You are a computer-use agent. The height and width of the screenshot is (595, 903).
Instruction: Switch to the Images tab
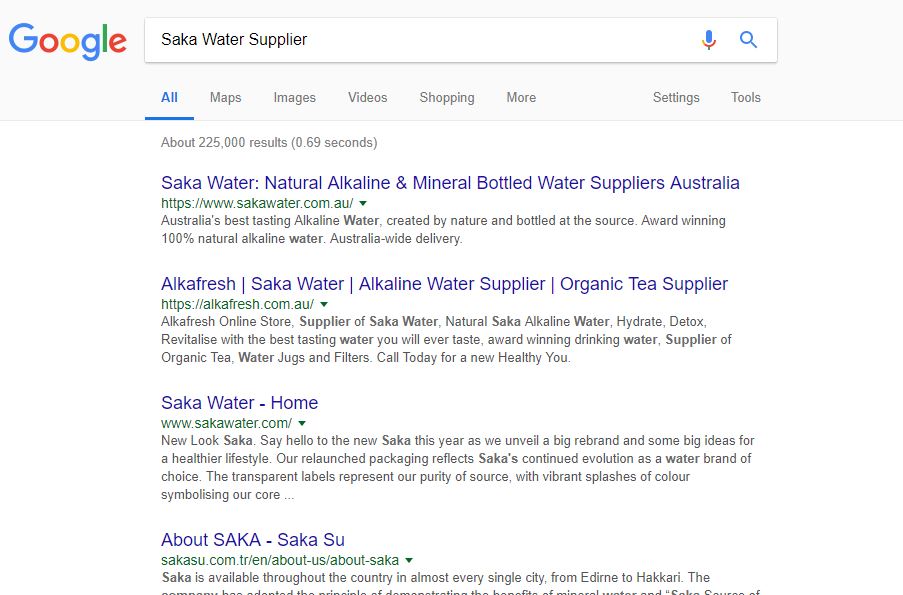point(294,97)
